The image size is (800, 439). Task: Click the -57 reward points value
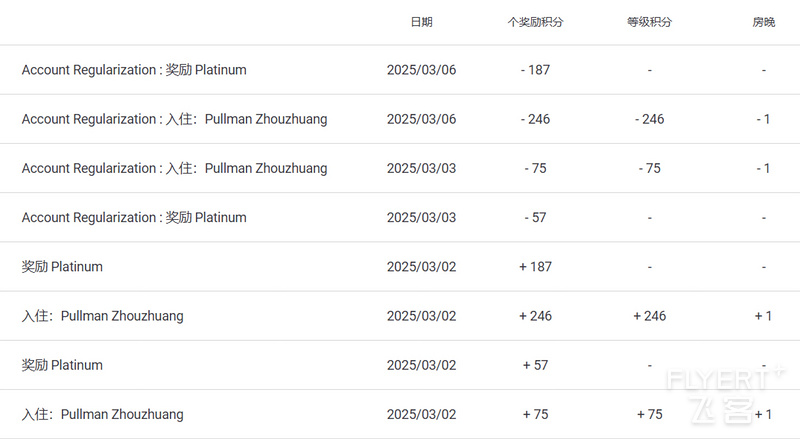535,217
